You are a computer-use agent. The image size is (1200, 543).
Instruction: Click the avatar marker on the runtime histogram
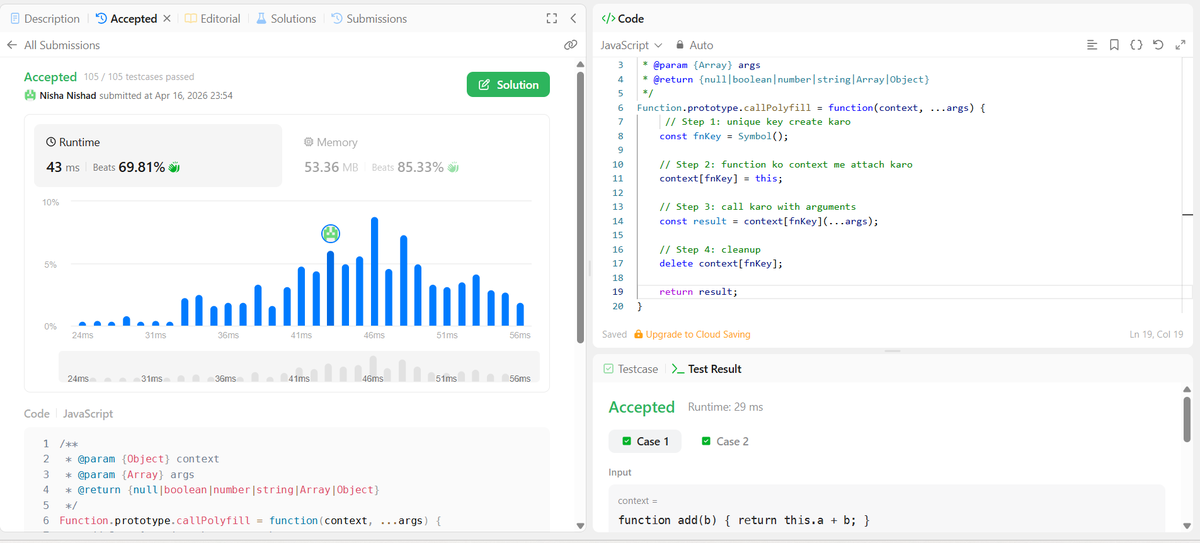pyautogui.click(x=331, y=233)
